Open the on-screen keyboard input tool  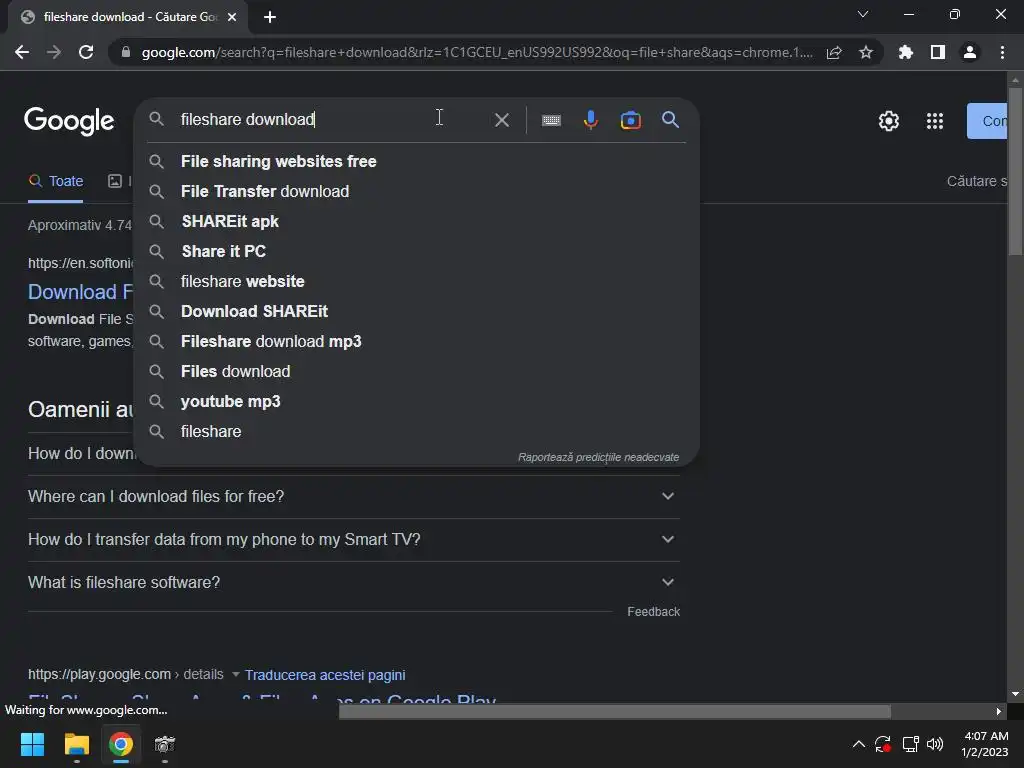tap(551, 120)
